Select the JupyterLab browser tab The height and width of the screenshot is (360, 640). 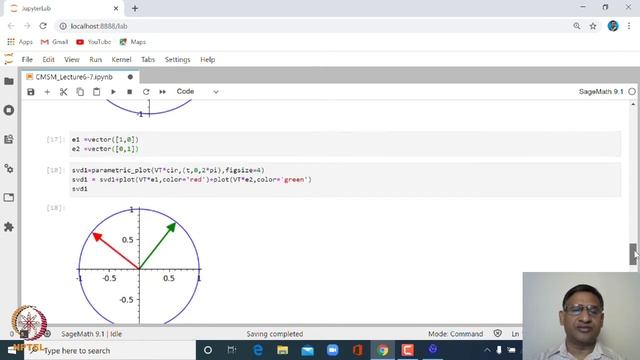tap(62, 8)
